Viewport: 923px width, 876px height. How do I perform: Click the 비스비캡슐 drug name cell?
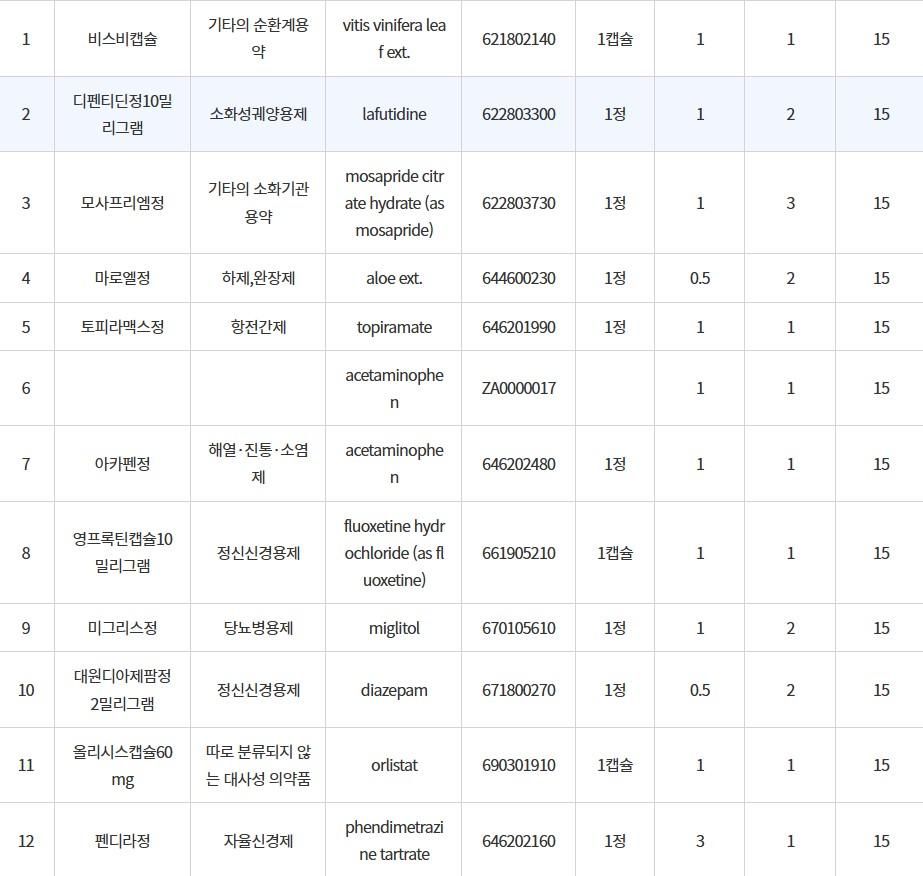click(122, 39)
